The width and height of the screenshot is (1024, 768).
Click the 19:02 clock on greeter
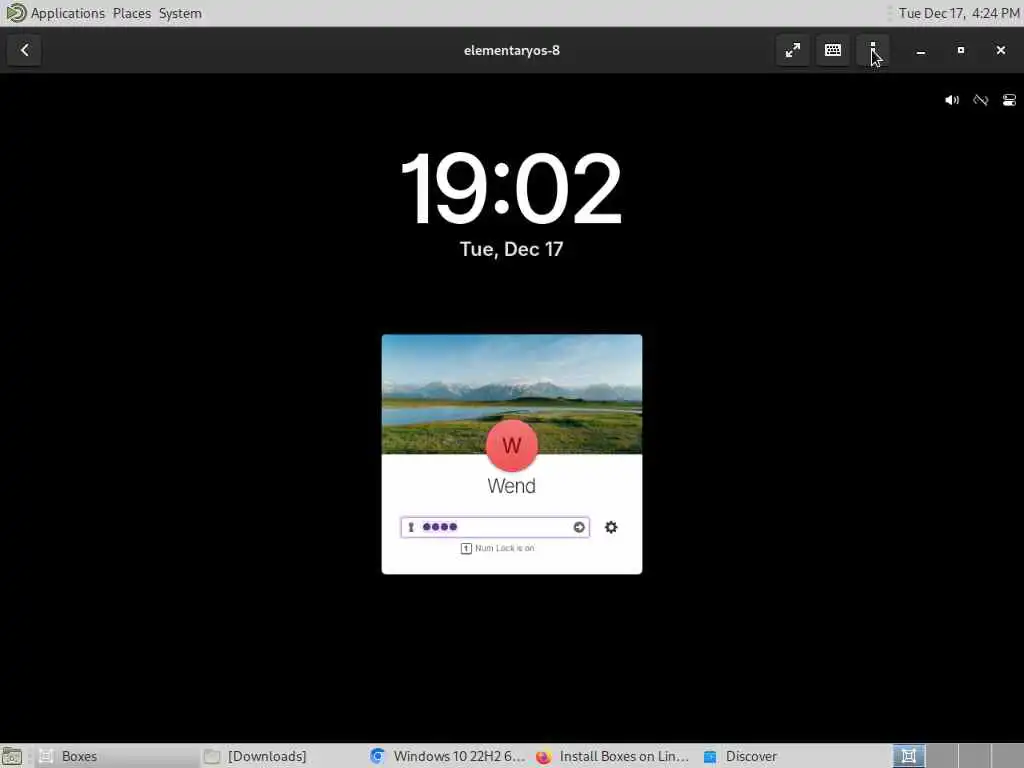tap(511, 189)
